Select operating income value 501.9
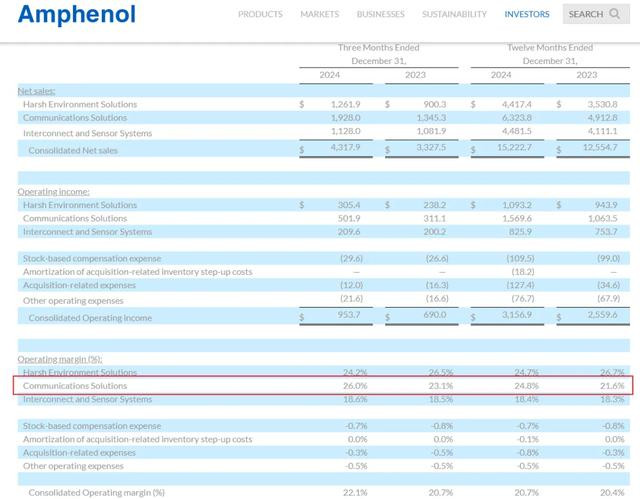The height and width of the screenshot is (499, 640). (349, 218)
